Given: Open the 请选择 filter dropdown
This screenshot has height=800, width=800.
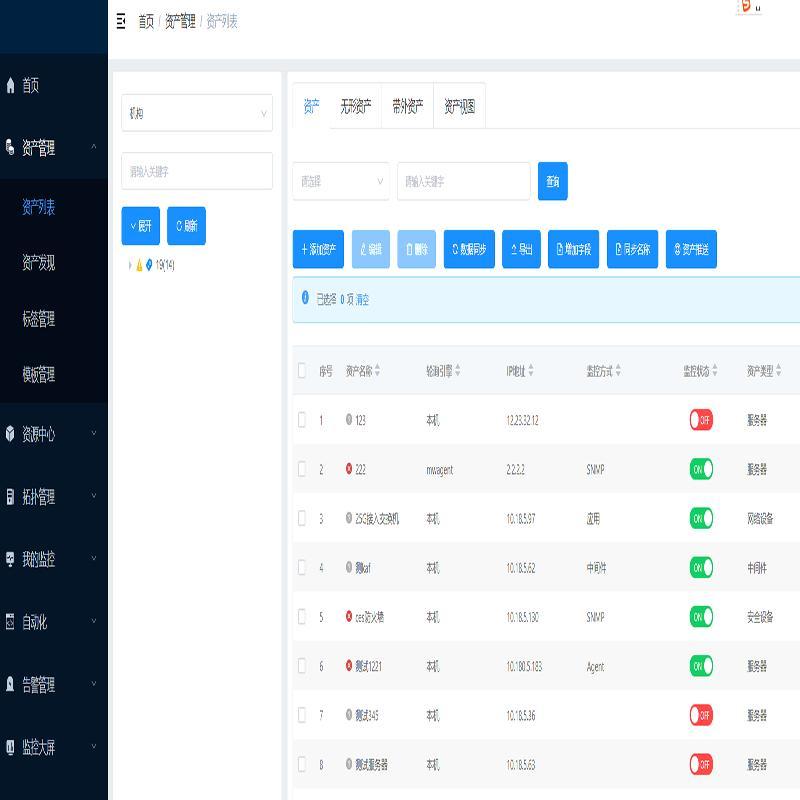Looking at the screenshot, I should (340, 181).
